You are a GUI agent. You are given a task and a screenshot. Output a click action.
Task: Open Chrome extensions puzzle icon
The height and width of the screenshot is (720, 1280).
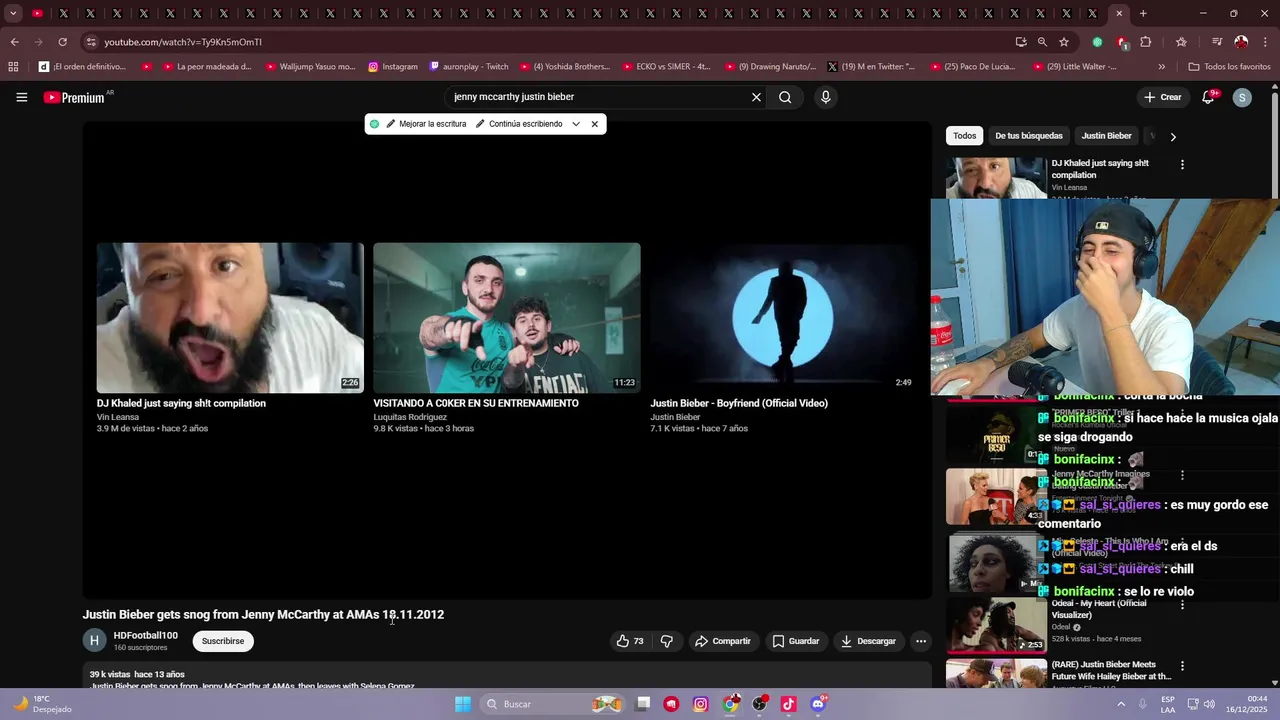(x=1146, y=42)
